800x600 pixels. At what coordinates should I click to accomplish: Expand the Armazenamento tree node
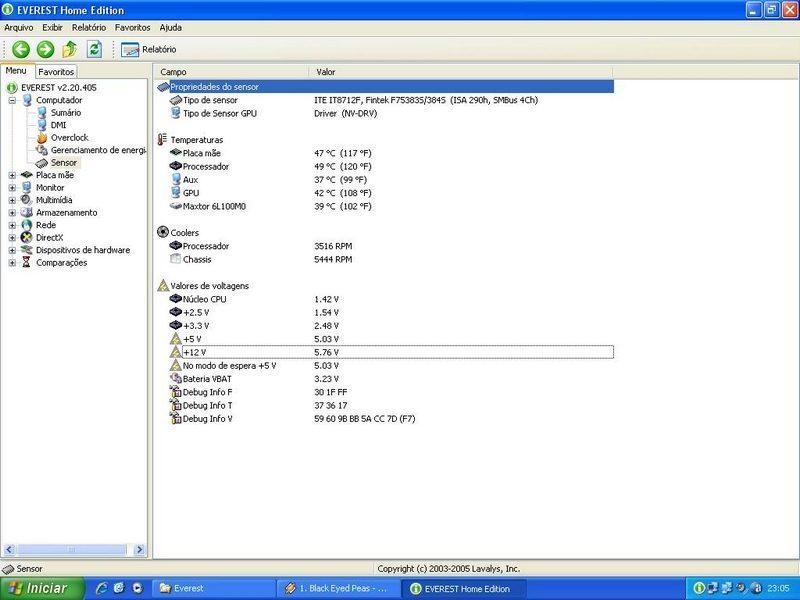pos(12,213)
